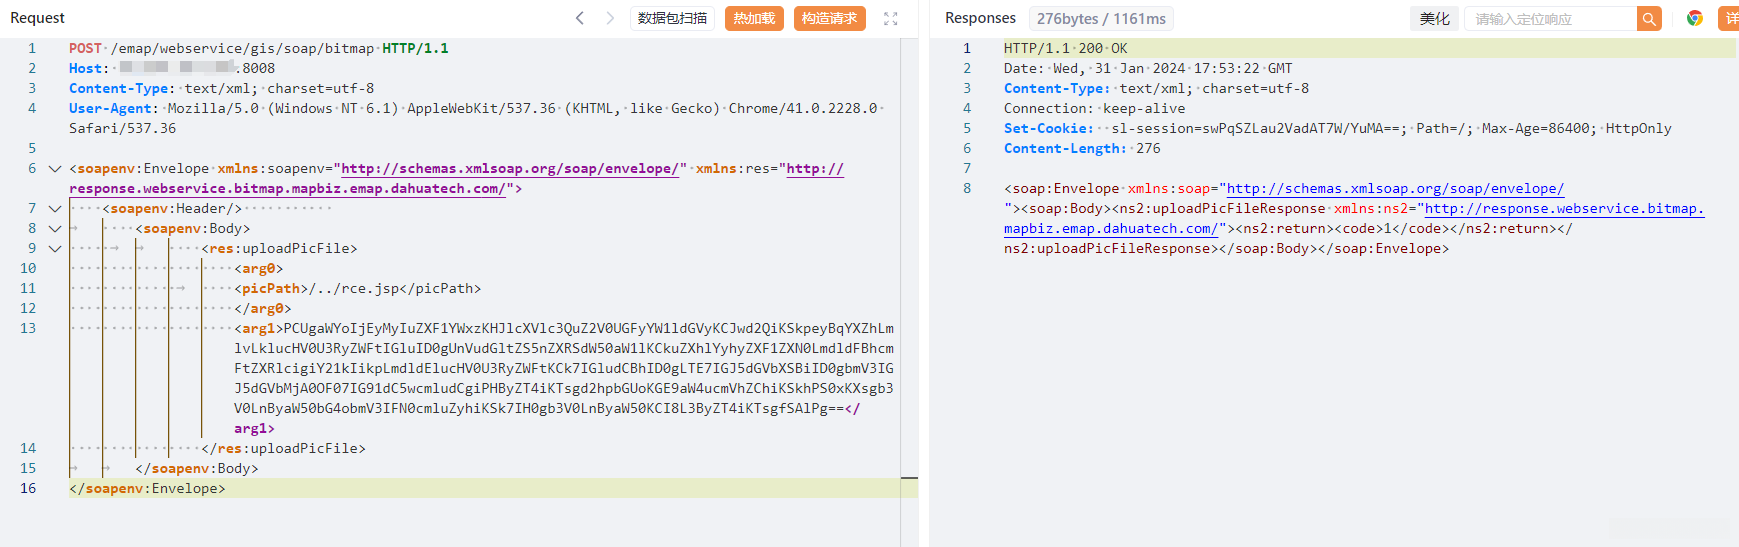Collapse the soapenv:Envelope fold at line 6
This screenshot has width=1739, height=547.
pyautogui.click(x=55, y=168)
